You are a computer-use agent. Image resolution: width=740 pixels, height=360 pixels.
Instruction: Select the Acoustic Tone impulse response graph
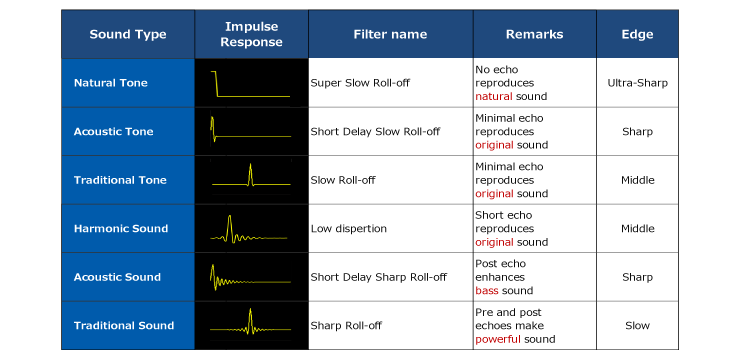click(250, 129)
